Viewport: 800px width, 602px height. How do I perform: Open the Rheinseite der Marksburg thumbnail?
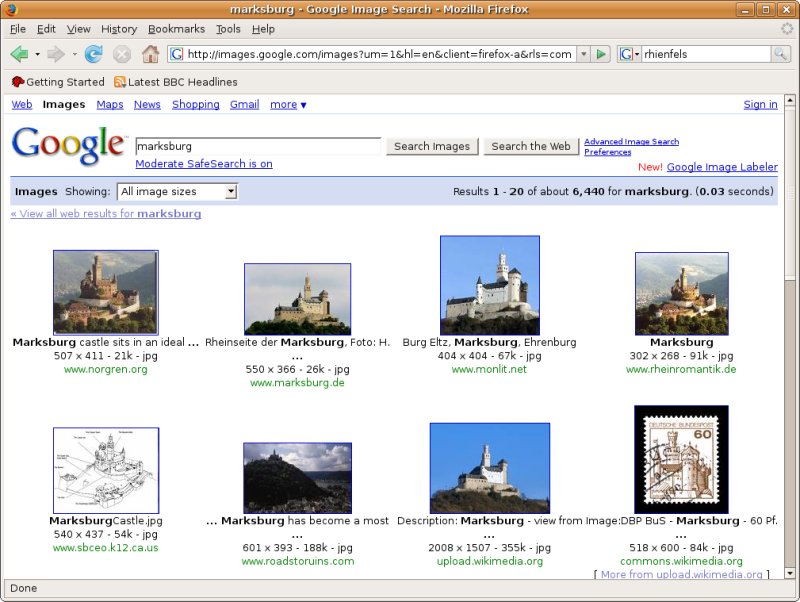pyautogui.click(x=297, y=299)
